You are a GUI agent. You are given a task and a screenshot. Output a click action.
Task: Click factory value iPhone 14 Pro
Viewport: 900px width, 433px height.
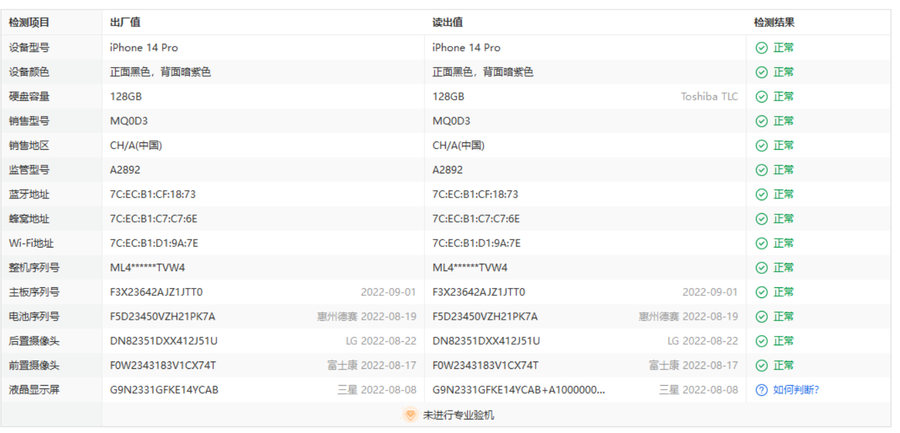[x=144, y=48]
